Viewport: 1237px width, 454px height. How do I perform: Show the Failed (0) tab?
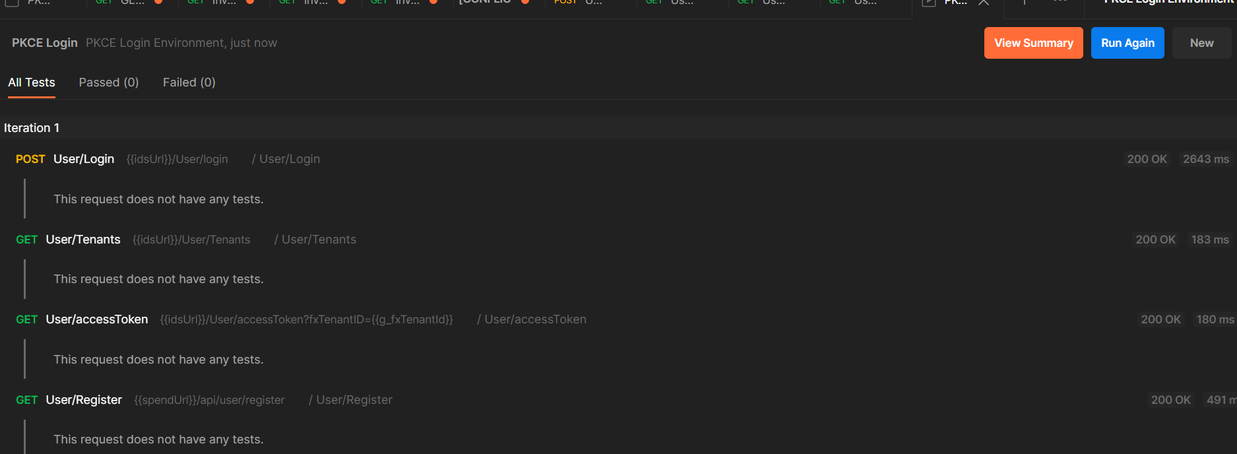[189, 82]
